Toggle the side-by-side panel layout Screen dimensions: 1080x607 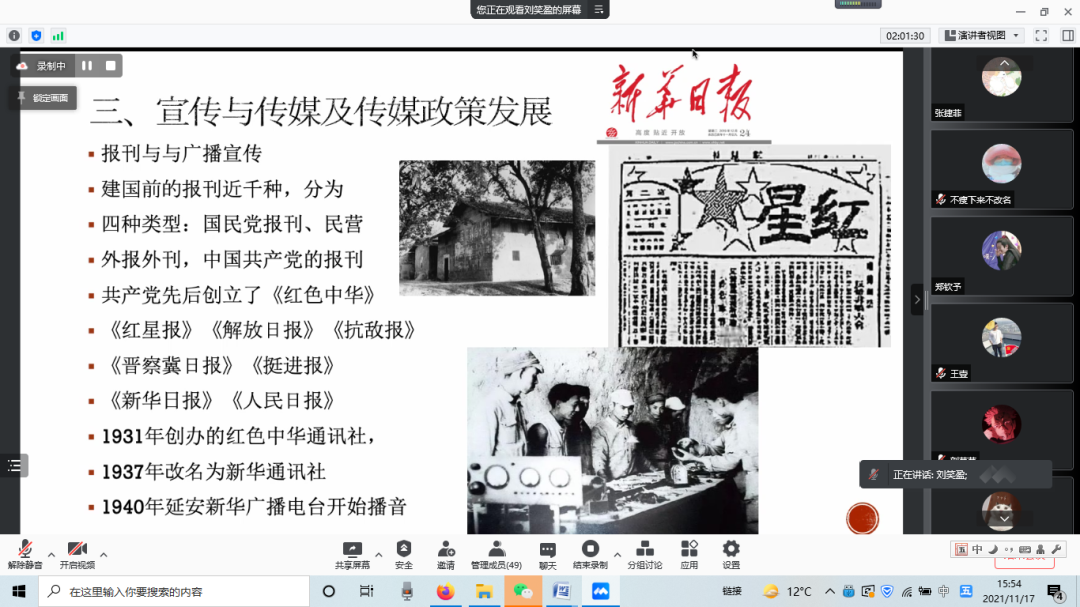point(1067,36)
